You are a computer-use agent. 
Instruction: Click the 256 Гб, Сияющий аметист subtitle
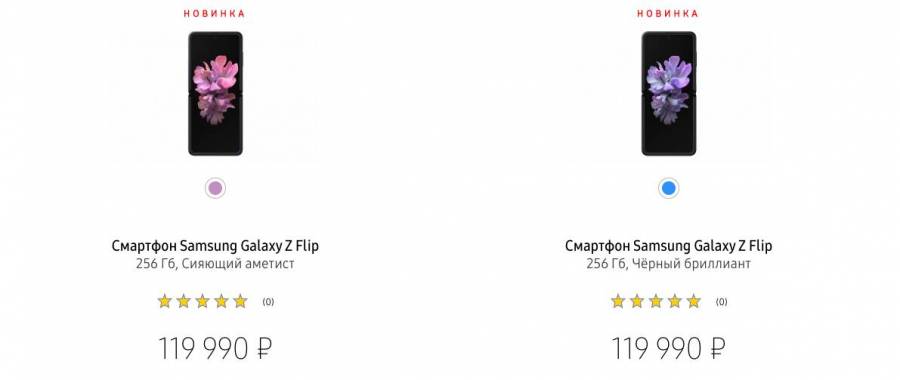click(215, 264)
